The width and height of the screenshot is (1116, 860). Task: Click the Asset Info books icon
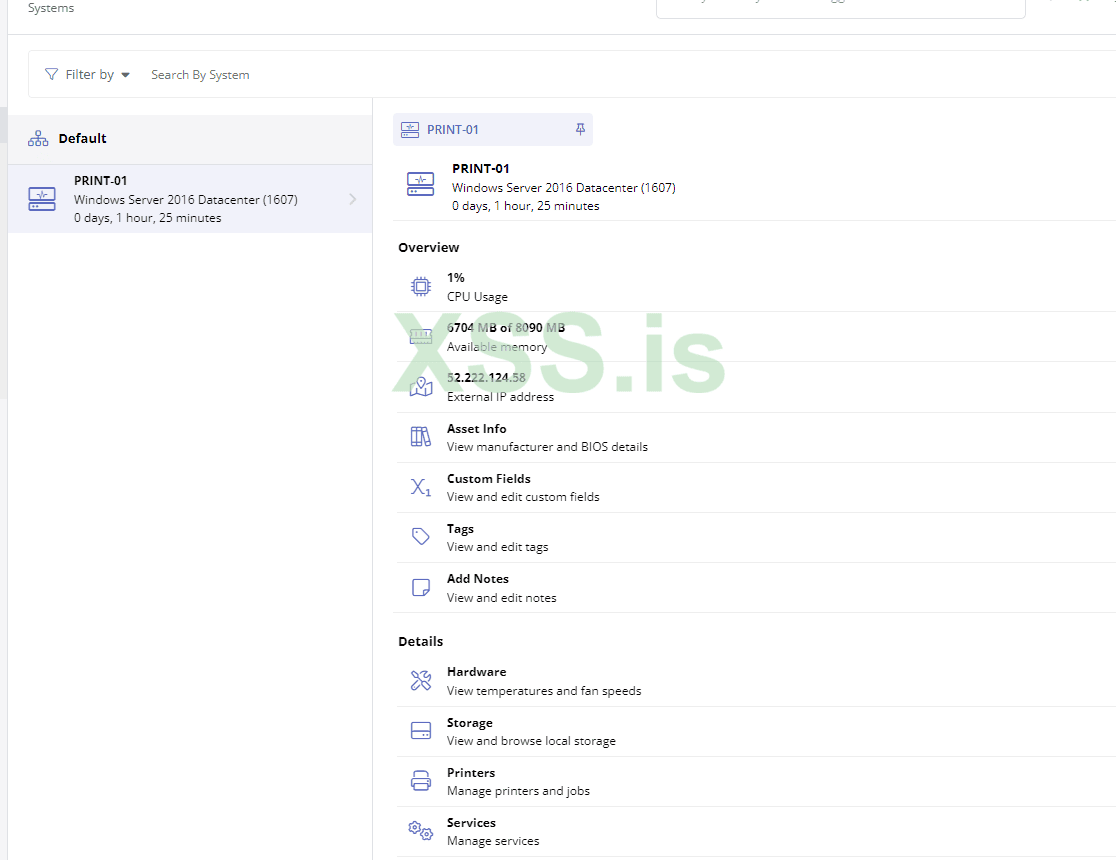pyautogui.click(x=421, y=436)
